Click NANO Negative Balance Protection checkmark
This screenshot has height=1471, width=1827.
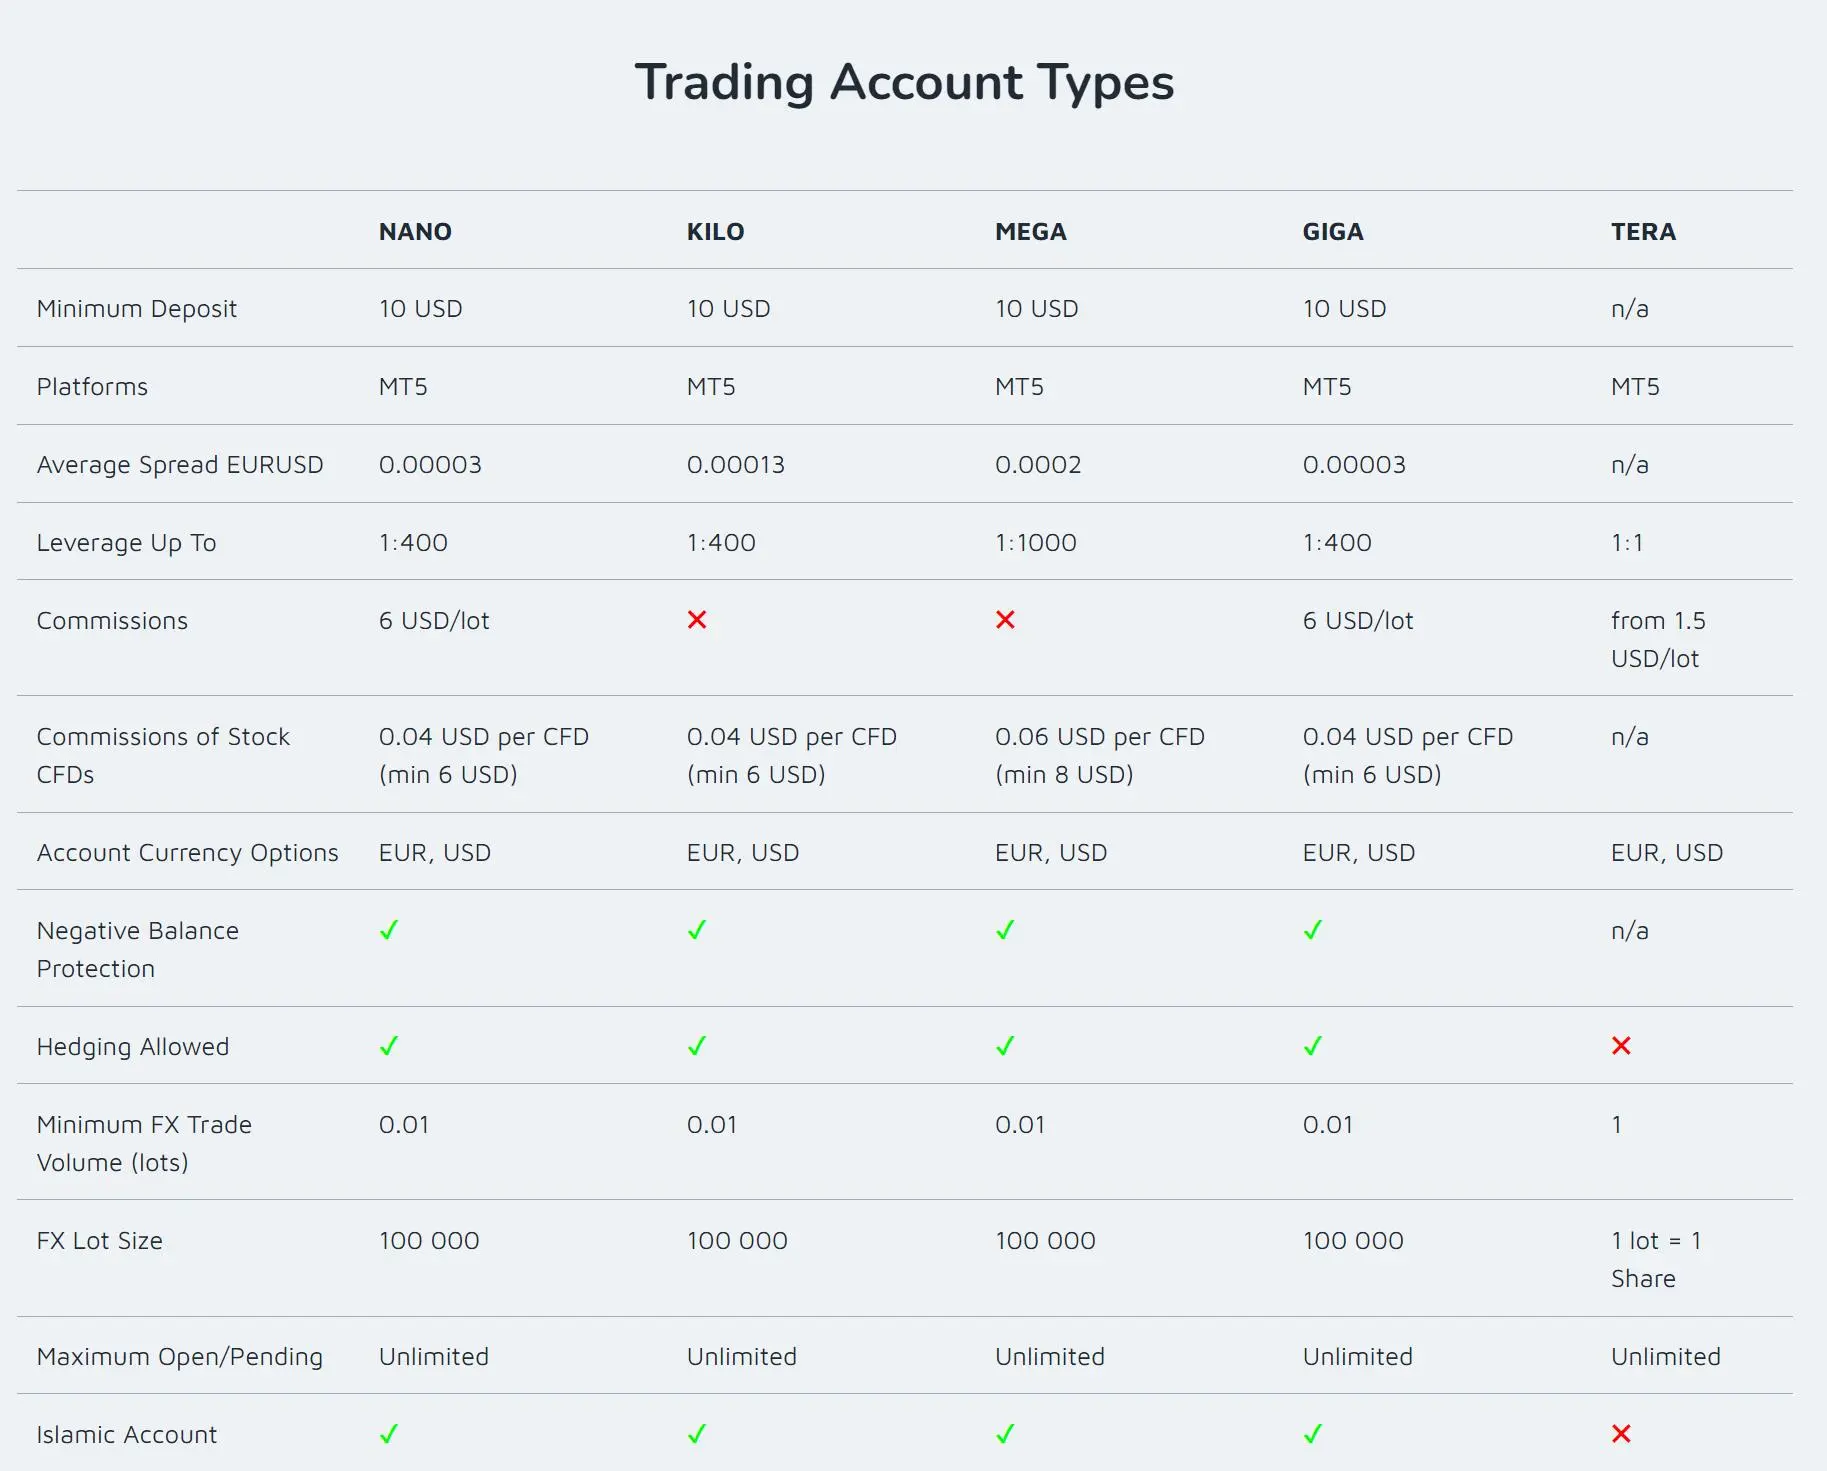coord(389,930)
